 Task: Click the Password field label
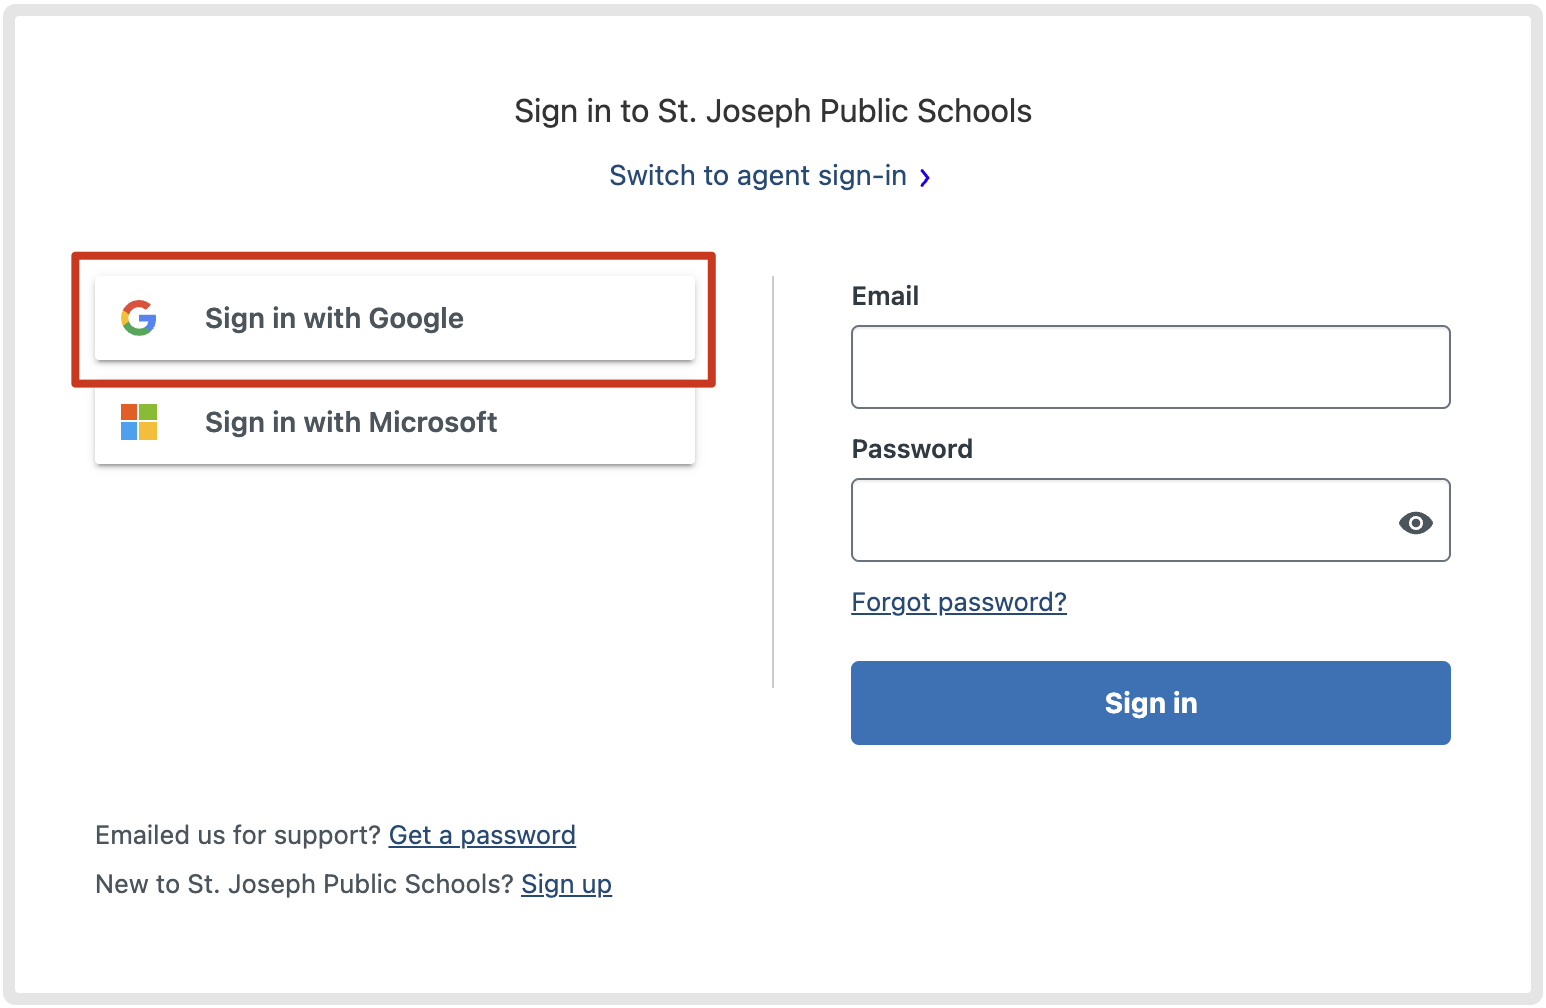pyautogui.click(x=911, y=449)
